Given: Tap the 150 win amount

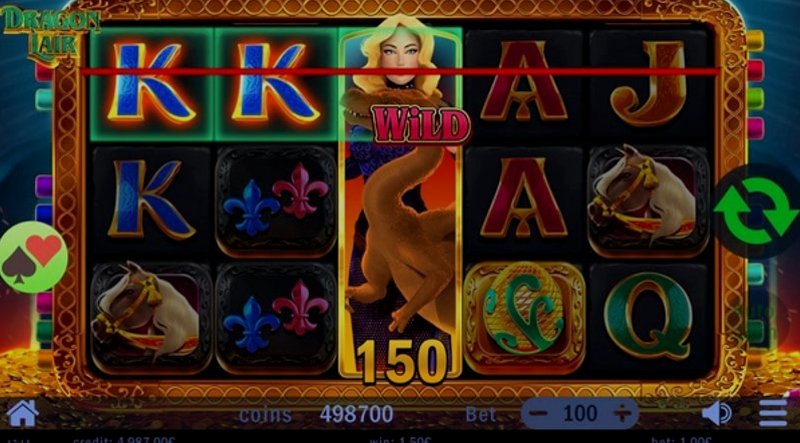Looking at the screenshot, I should click(403, 361).
